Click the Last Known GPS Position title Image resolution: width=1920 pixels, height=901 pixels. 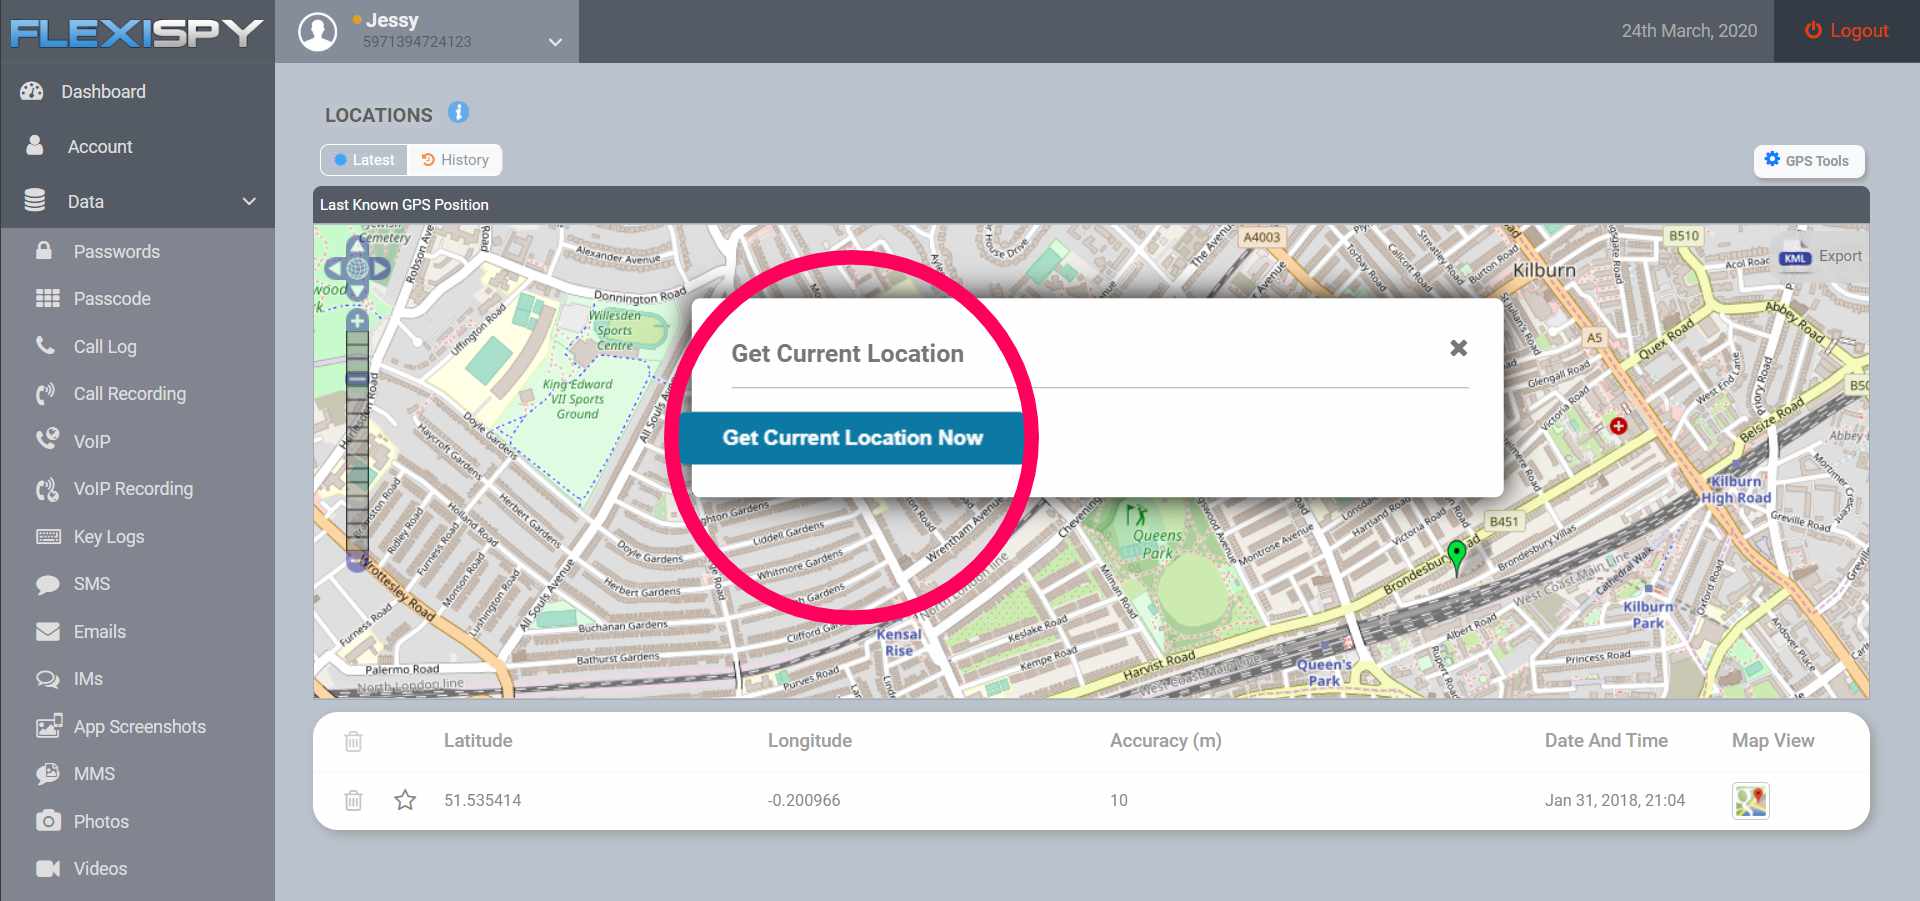pos(404,205)
